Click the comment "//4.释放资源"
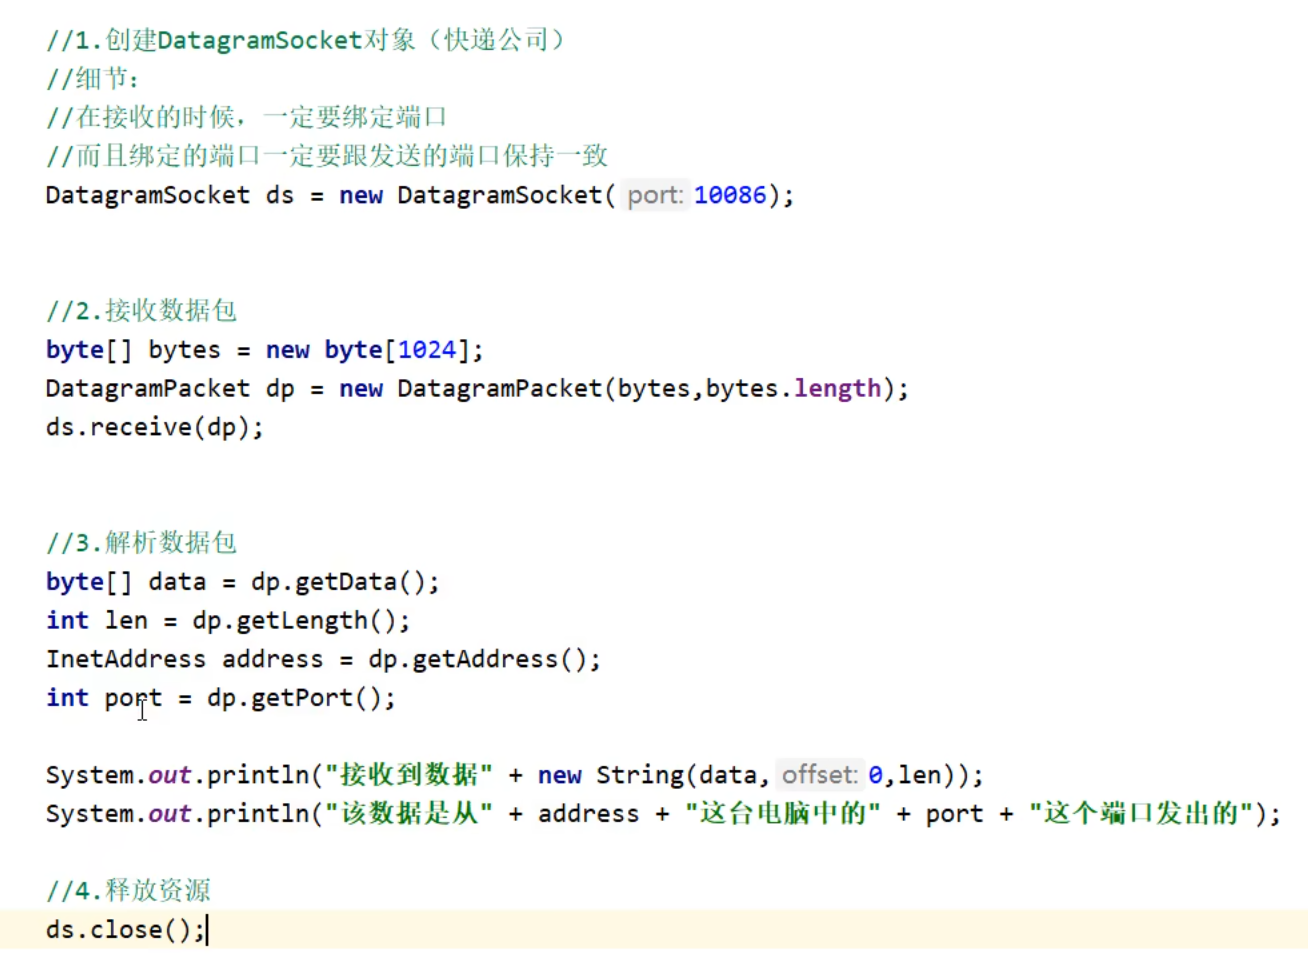 point(128,891)
